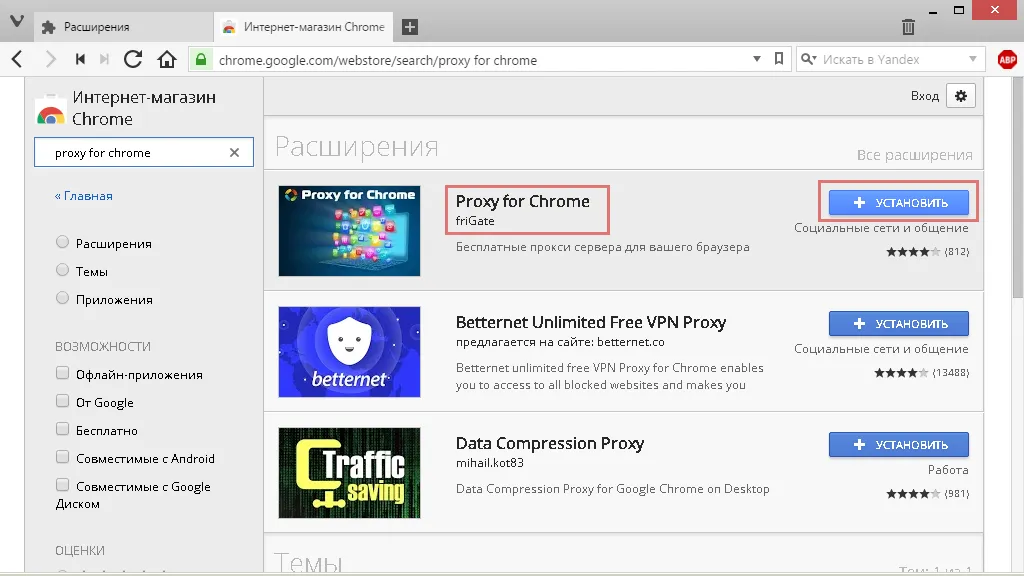1024x576 pixels.
Task: Click the 'Data Compression Proxy for Google Chrome' description
Action: click(613, 489)
